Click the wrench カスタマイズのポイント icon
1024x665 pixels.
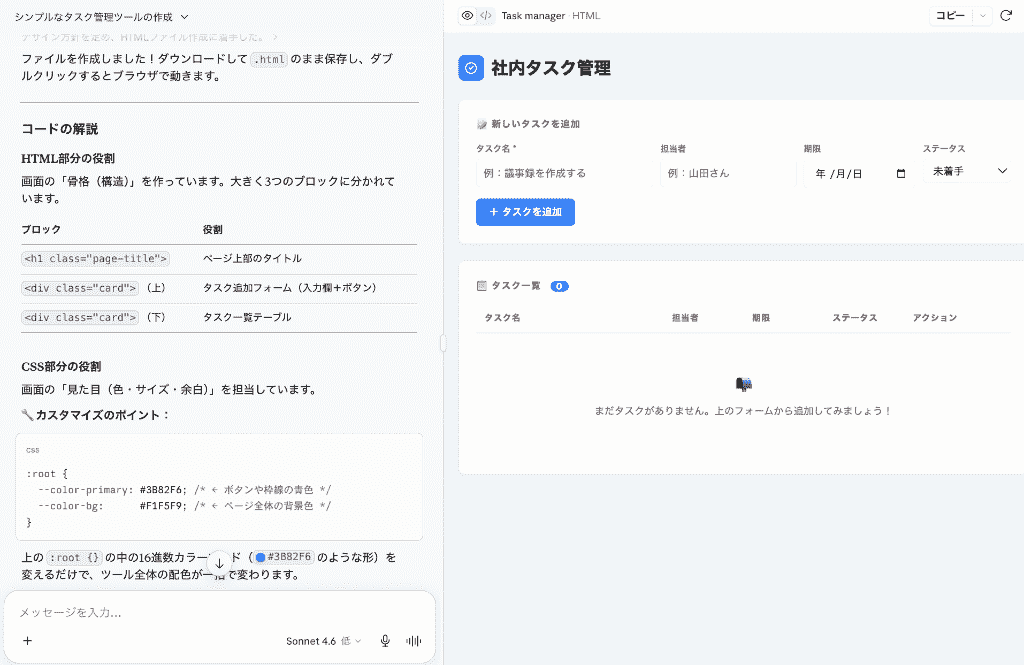tap(27, 415)
